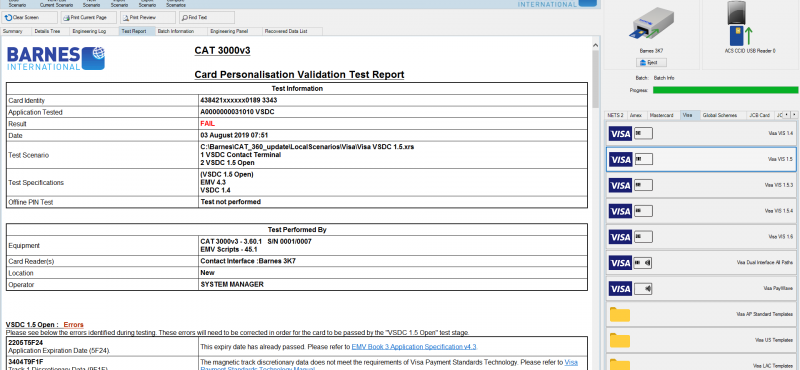Click the operator value SYSTEM MANAGER
This screenshot has height=370, width=800.
coord(232,284)
